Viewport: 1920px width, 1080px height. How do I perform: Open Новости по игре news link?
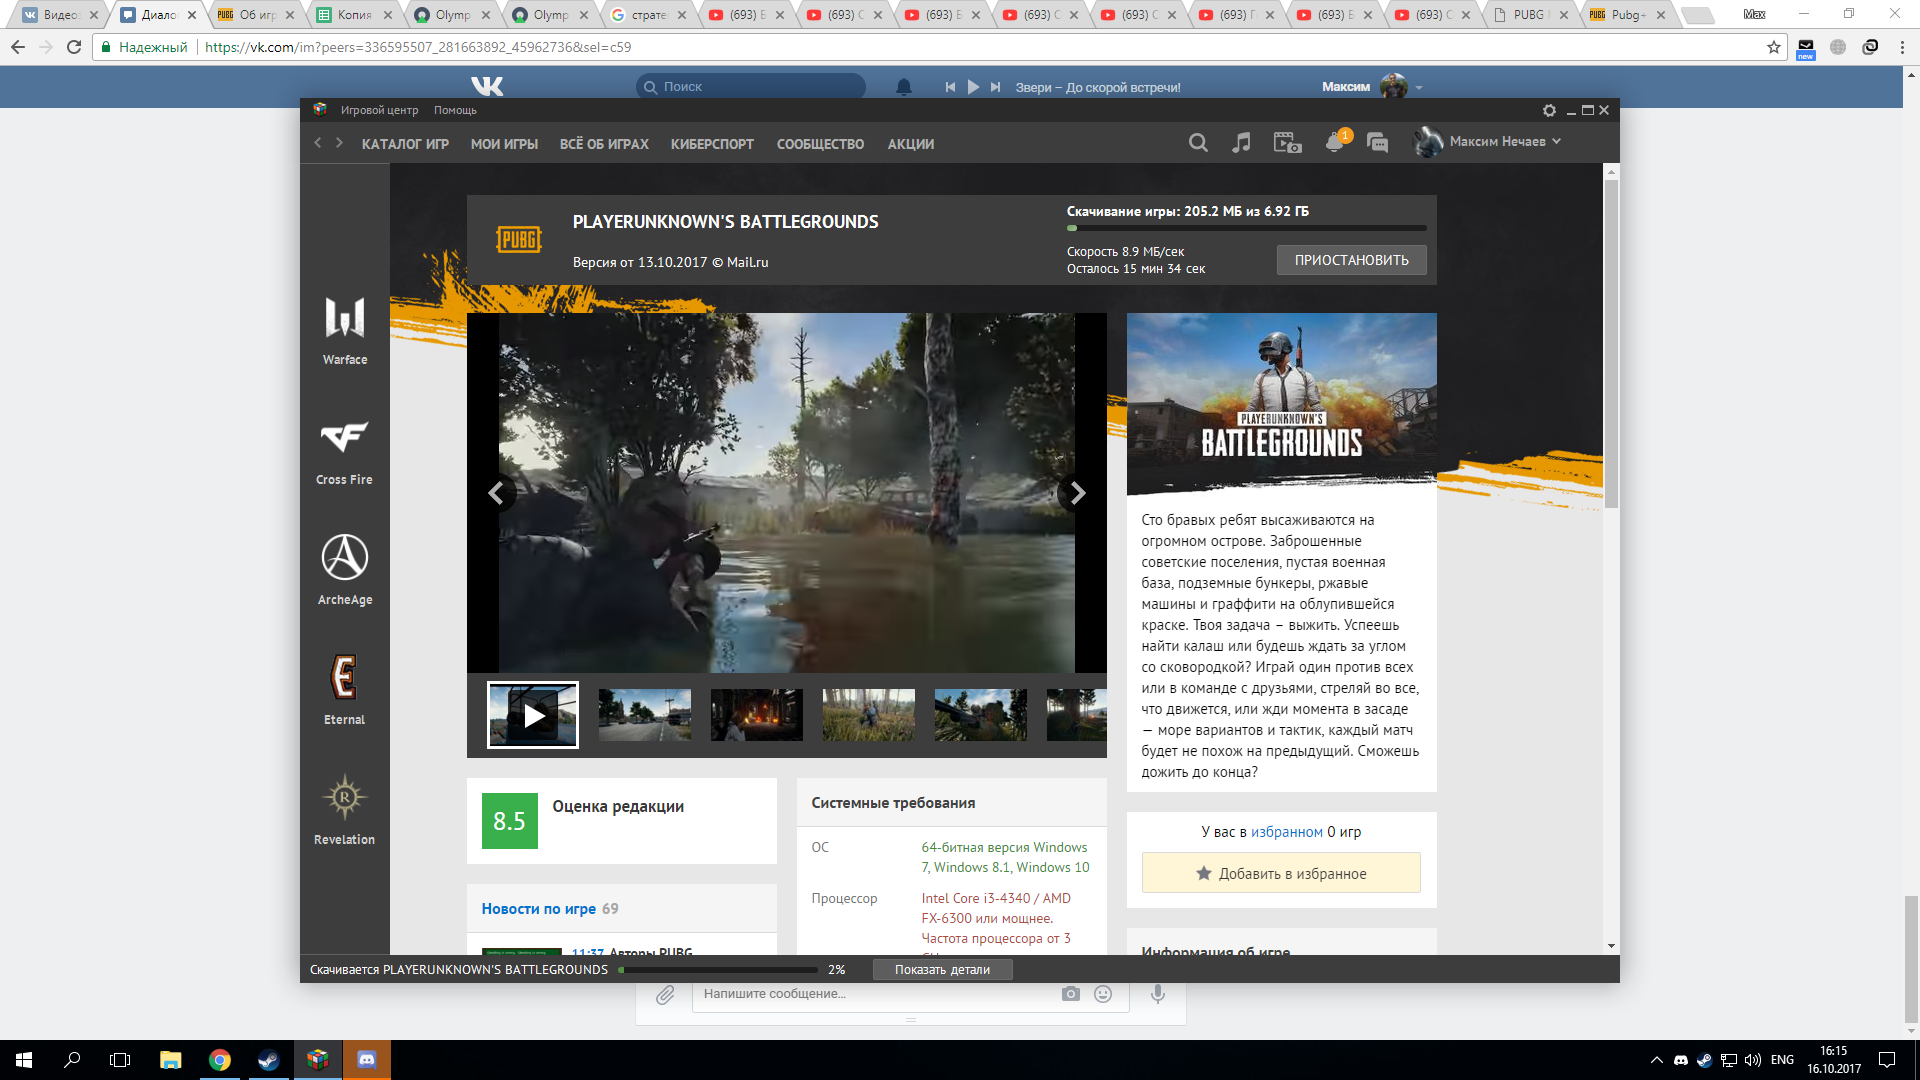[x=538, y=908]
